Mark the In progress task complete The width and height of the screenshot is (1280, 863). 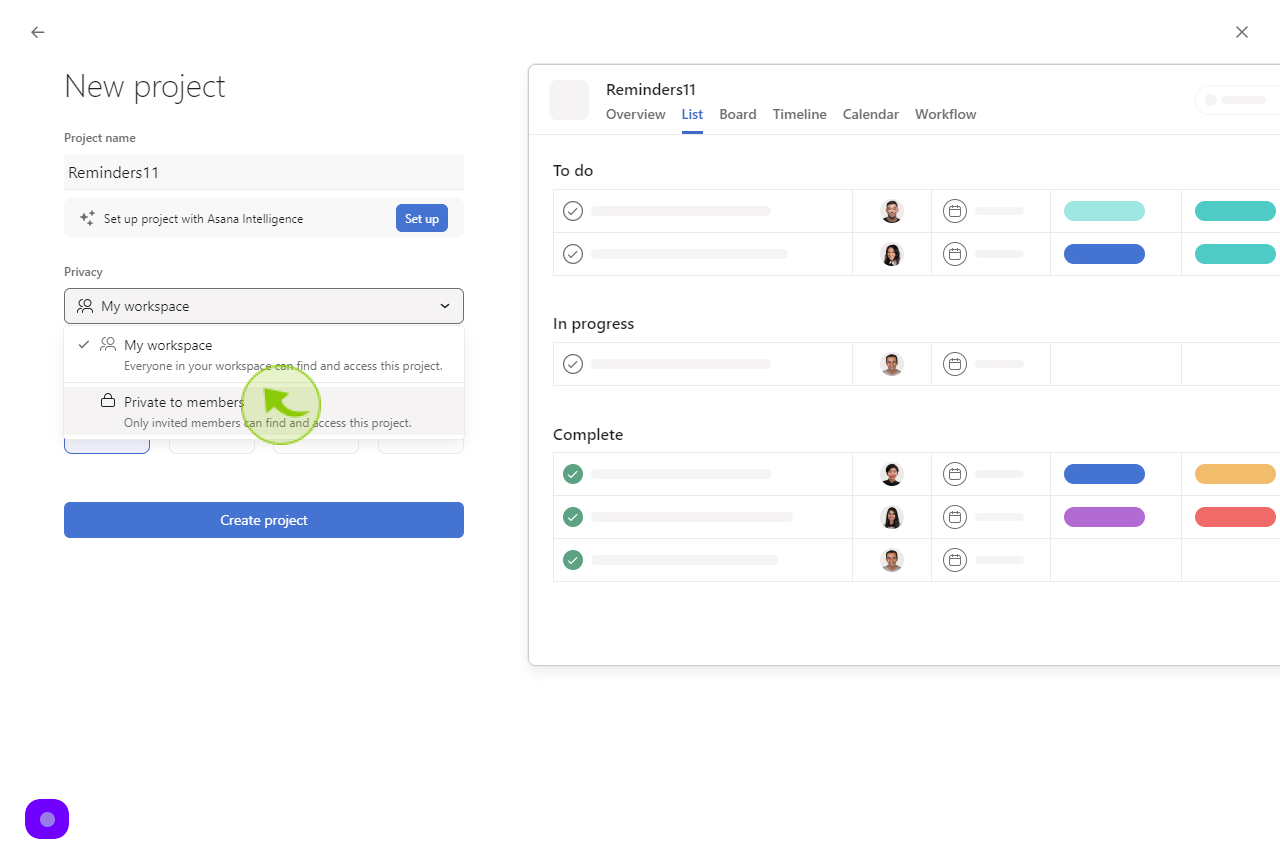click(x=573, y=364)
